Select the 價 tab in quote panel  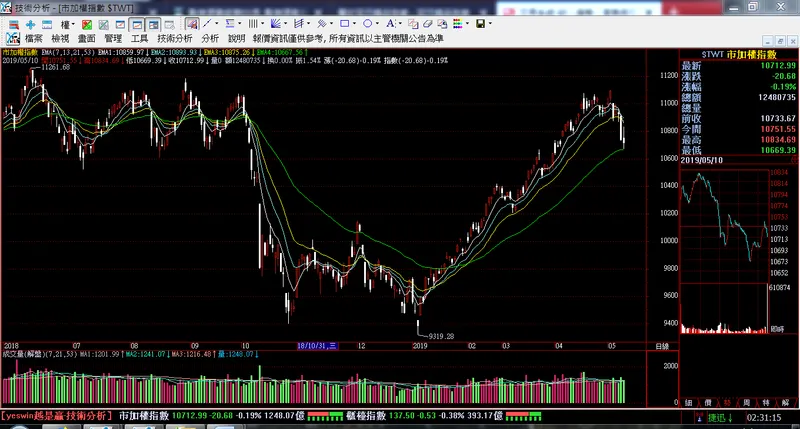pyautogui.click(x=708, y=402)
